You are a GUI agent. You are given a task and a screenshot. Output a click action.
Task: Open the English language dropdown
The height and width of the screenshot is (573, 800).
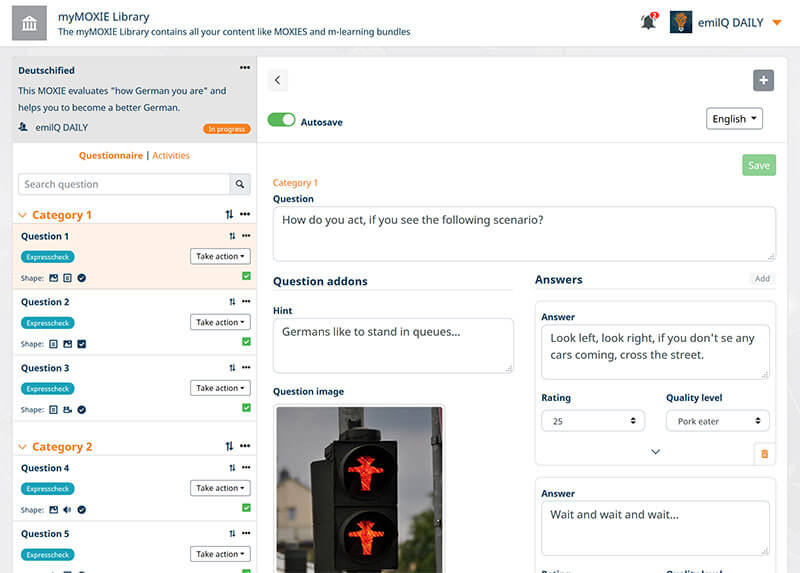pos(734,119)
